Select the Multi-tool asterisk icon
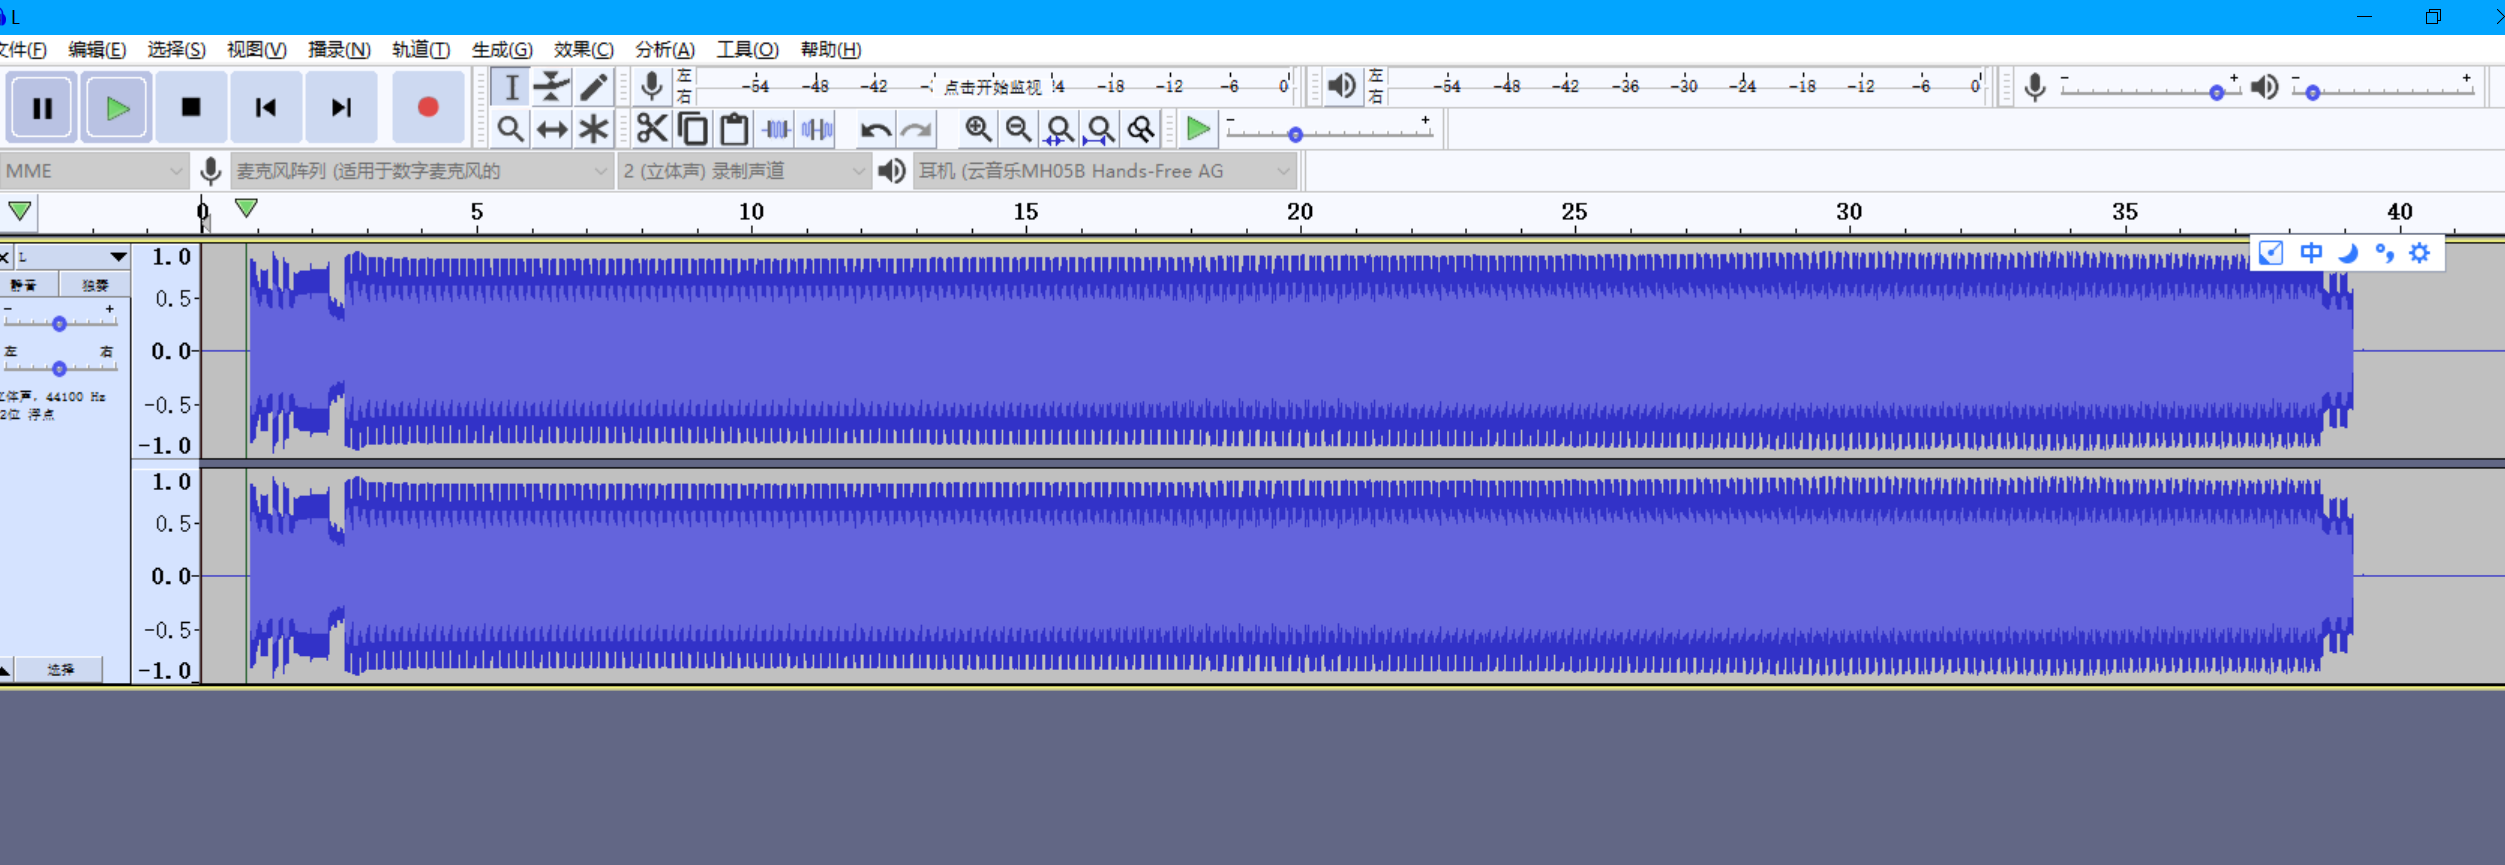Viewport: 2505px width, 865px height. tap(593, 129)
